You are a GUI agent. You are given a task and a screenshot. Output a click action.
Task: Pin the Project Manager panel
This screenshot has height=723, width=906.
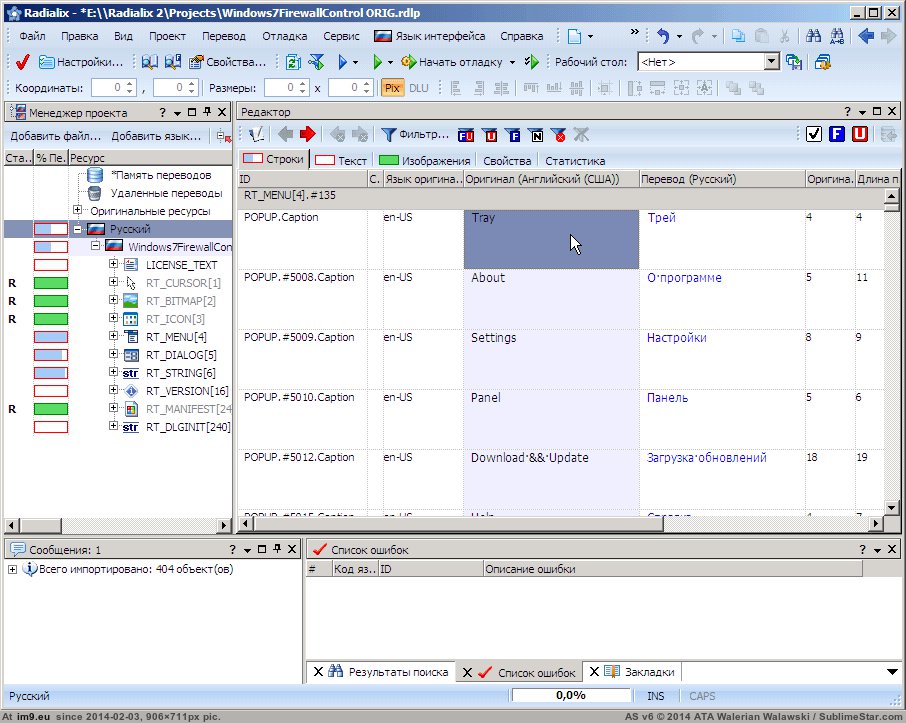[207, 112]
